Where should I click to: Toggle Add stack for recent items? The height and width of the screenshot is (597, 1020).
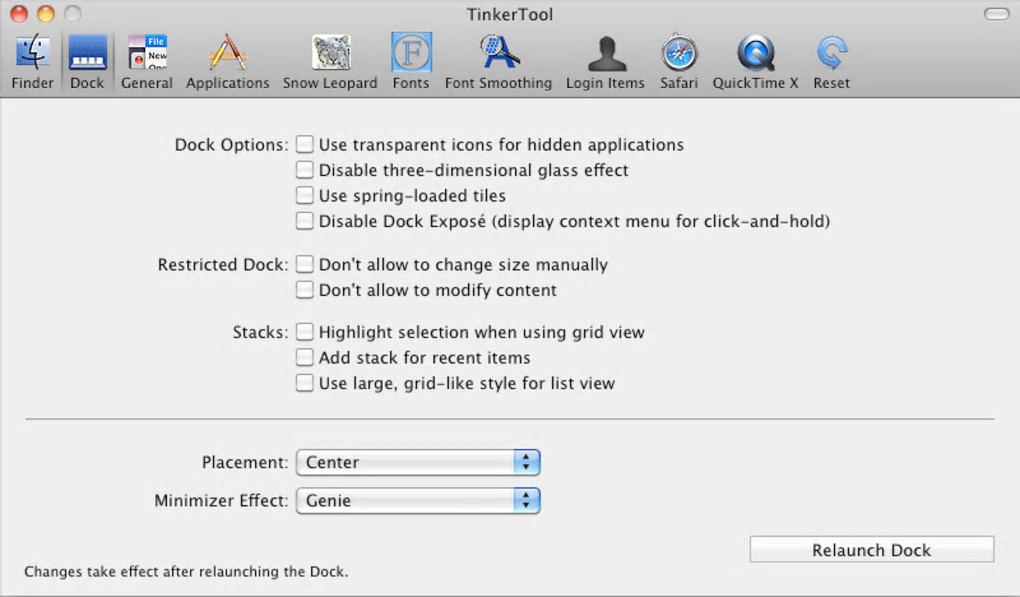pos(305,358)
